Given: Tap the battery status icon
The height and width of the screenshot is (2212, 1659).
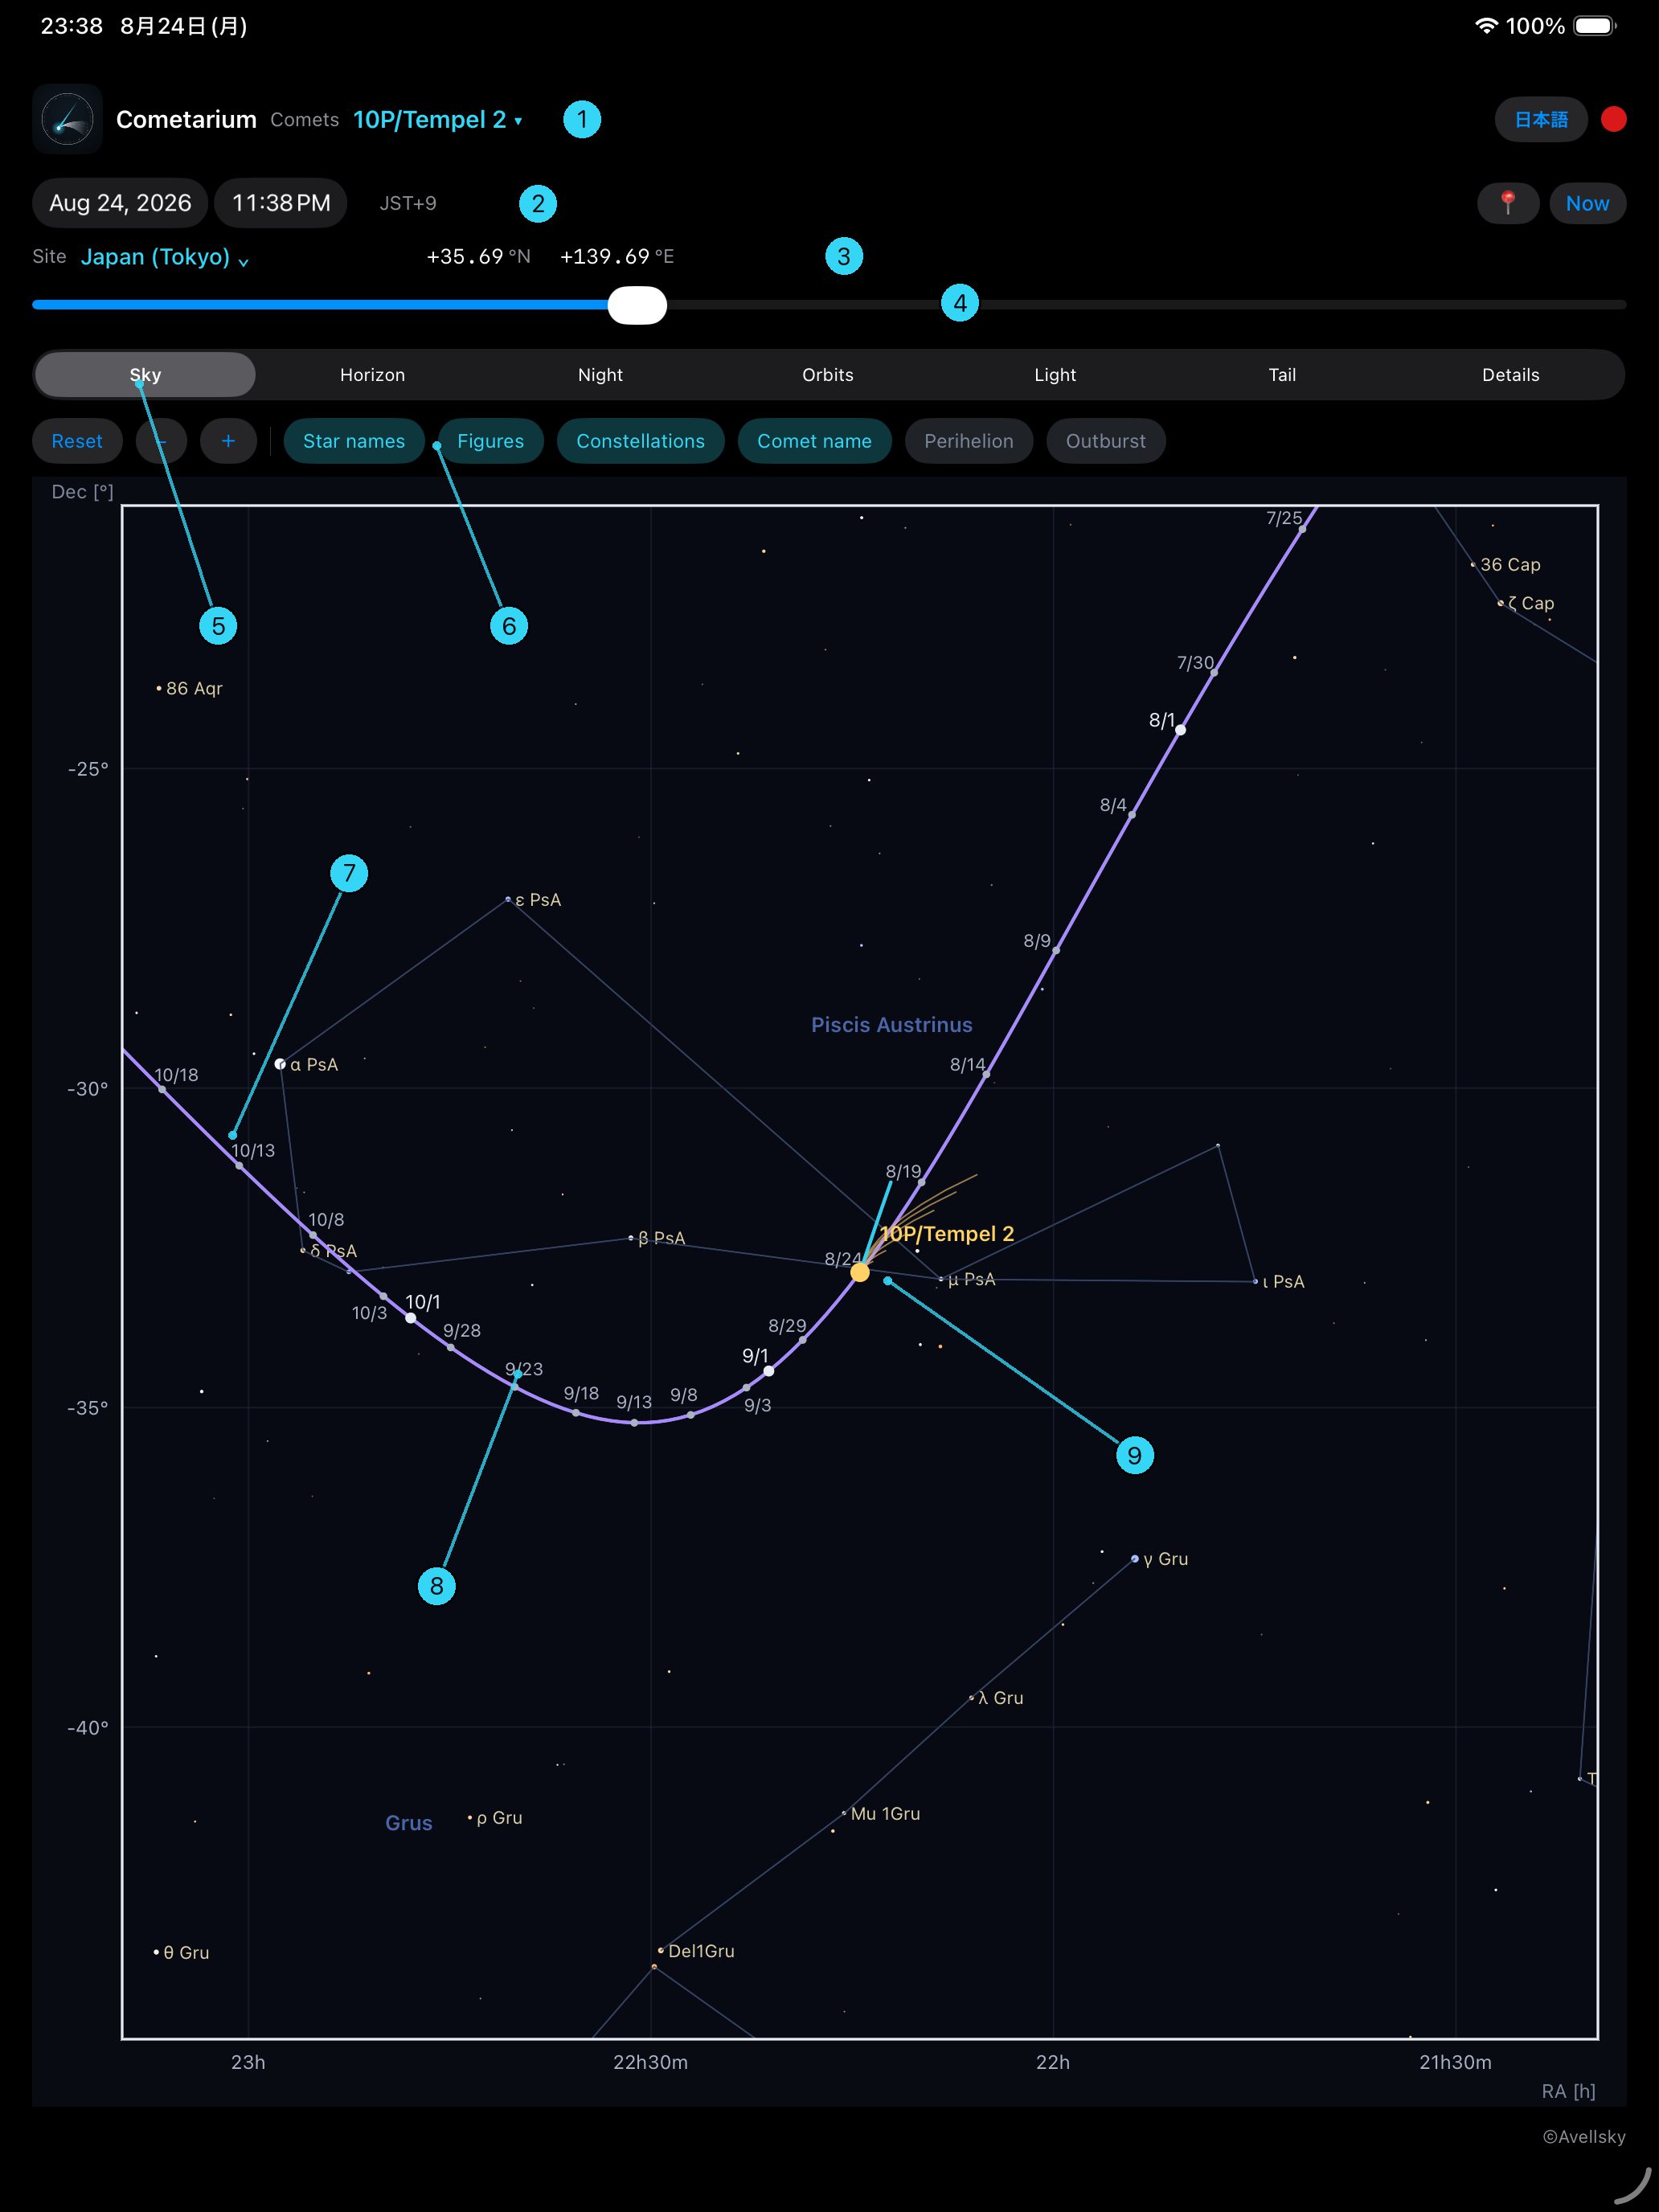Looking at the screenshot, I should tap(1595, 26).
